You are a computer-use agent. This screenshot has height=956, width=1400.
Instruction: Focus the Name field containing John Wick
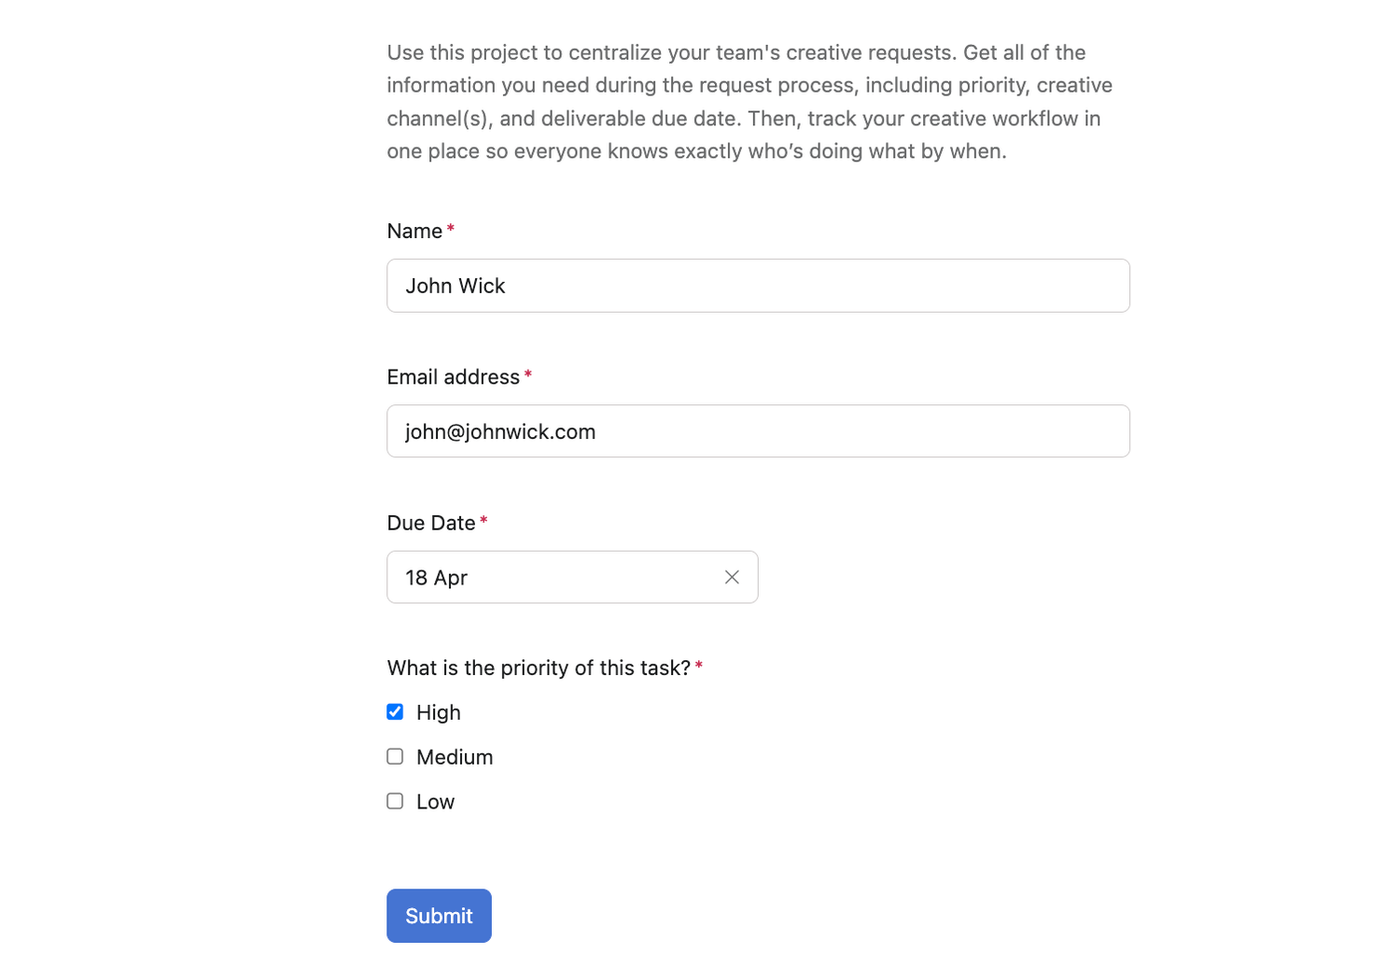(x=758, y=286)
